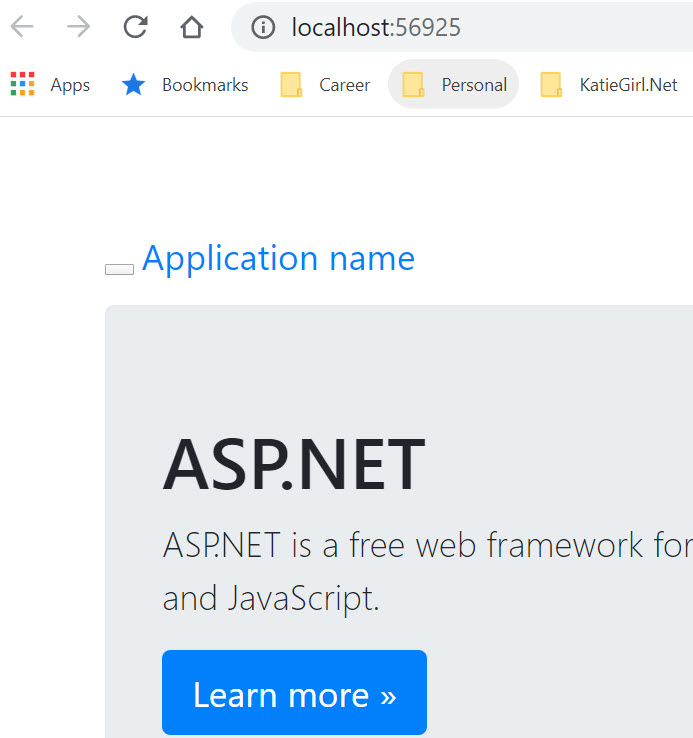Click the Learn more button

(294, 692)
